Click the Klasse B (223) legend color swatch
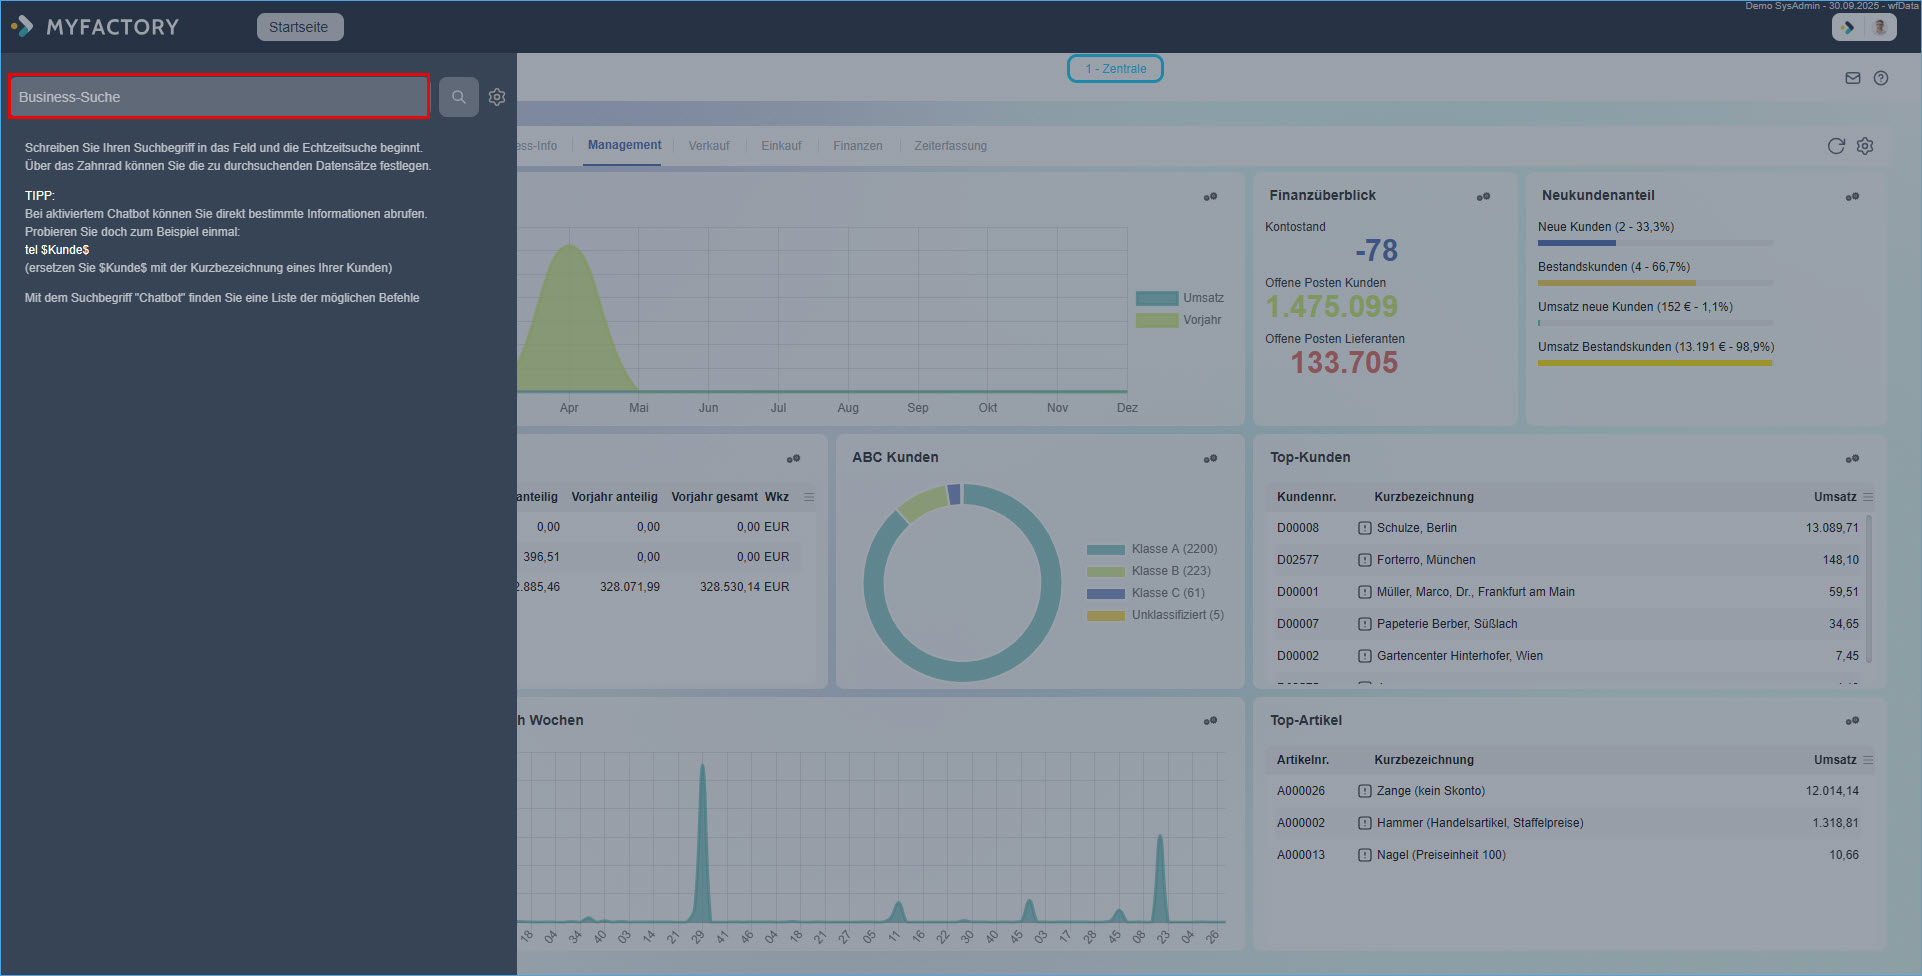 point(1105,571)
